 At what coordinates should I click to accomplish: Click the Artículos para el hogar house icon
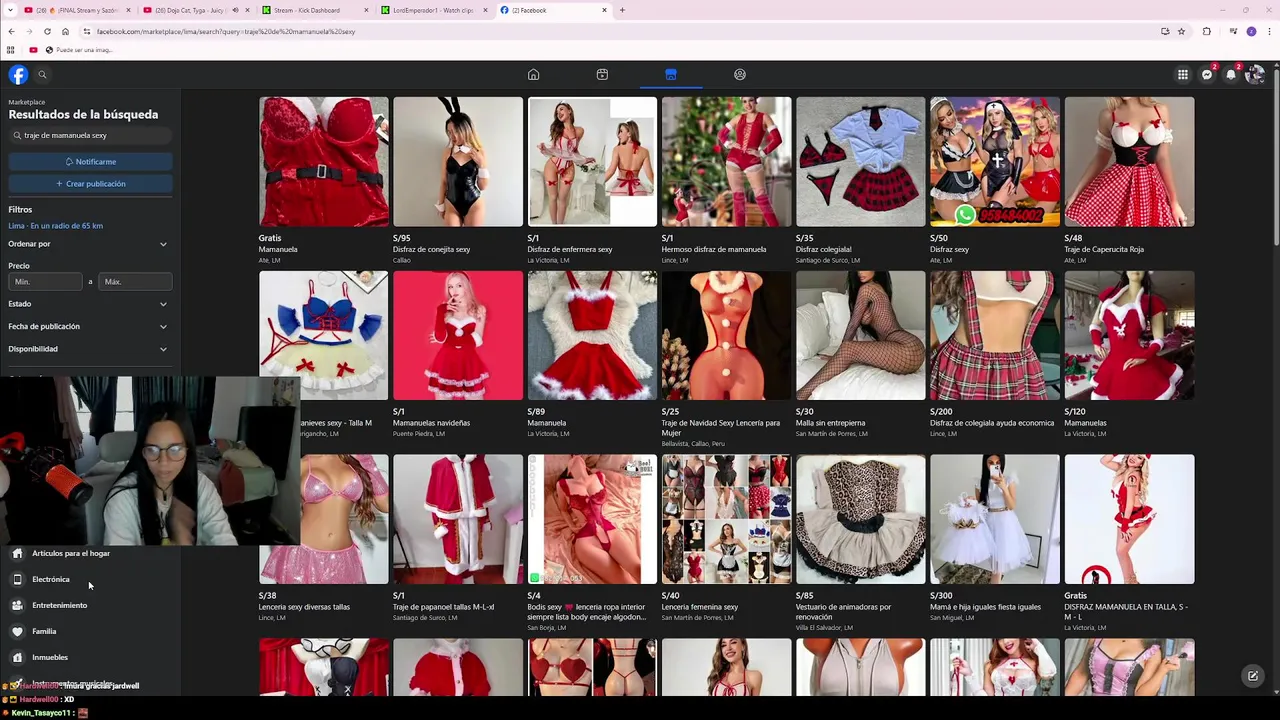[x=17, y=553]
